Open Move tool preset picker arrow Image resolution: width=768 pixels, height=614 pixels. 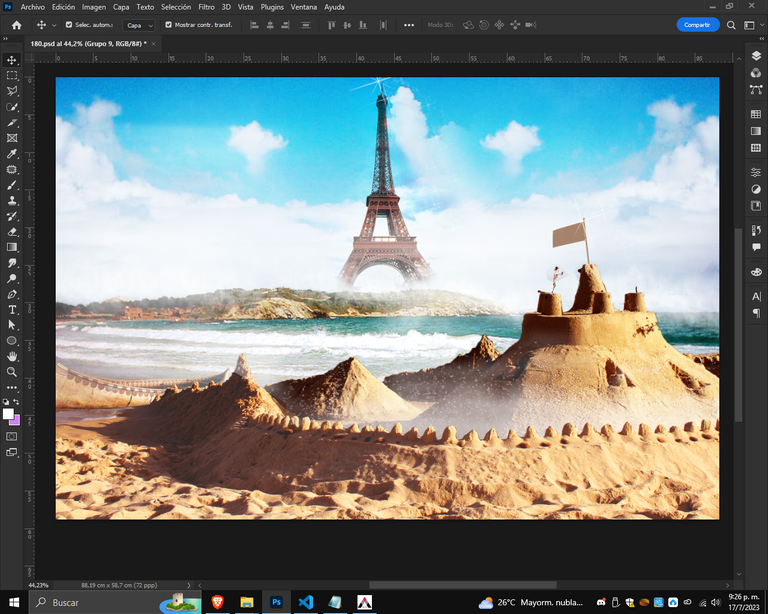[x=54, y=25]
